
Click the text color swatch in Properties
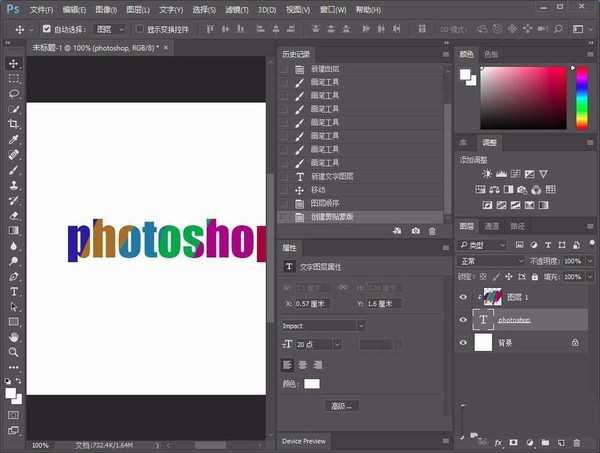[x=312, y=384]
